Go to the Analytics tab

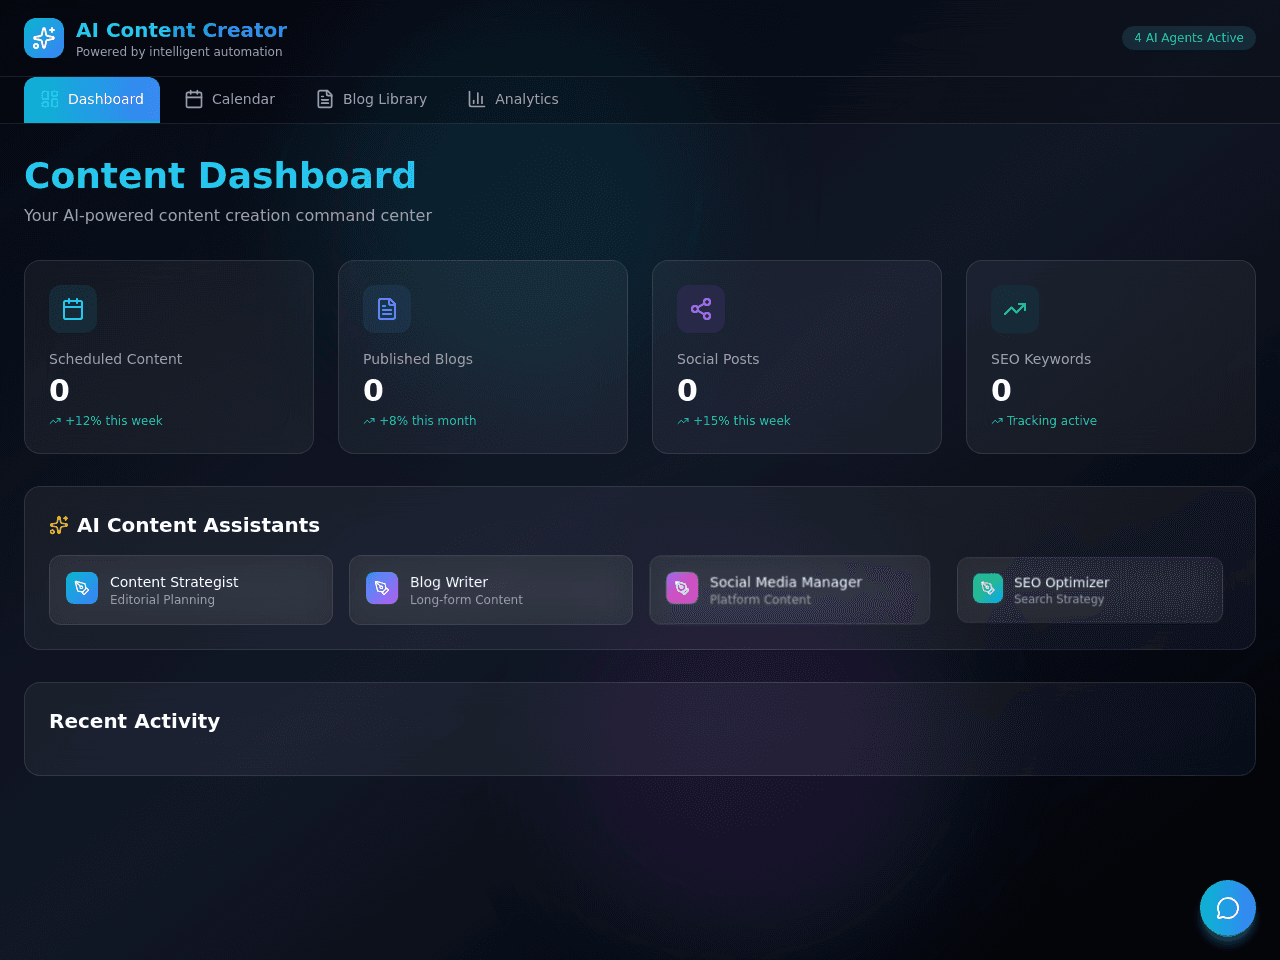click(x=514, y=99)
